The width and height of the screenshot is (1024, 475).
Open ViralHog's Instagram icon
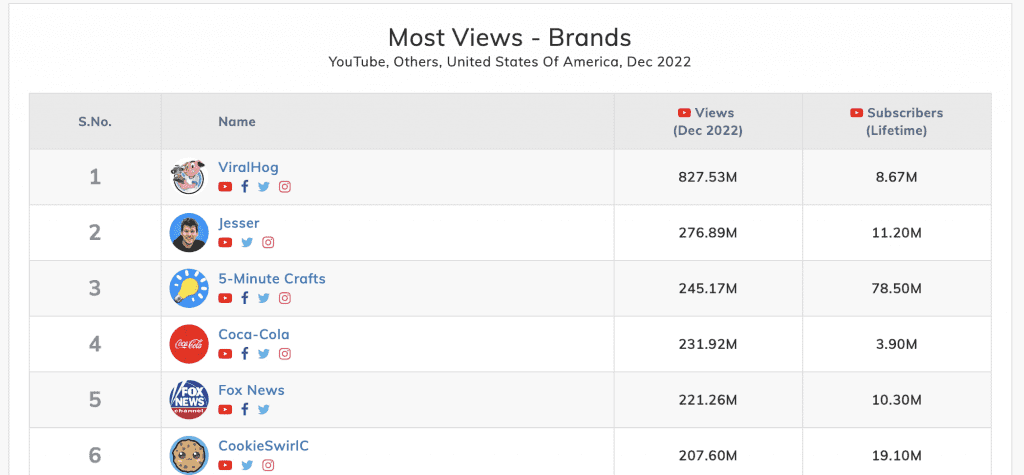(285, 187)
